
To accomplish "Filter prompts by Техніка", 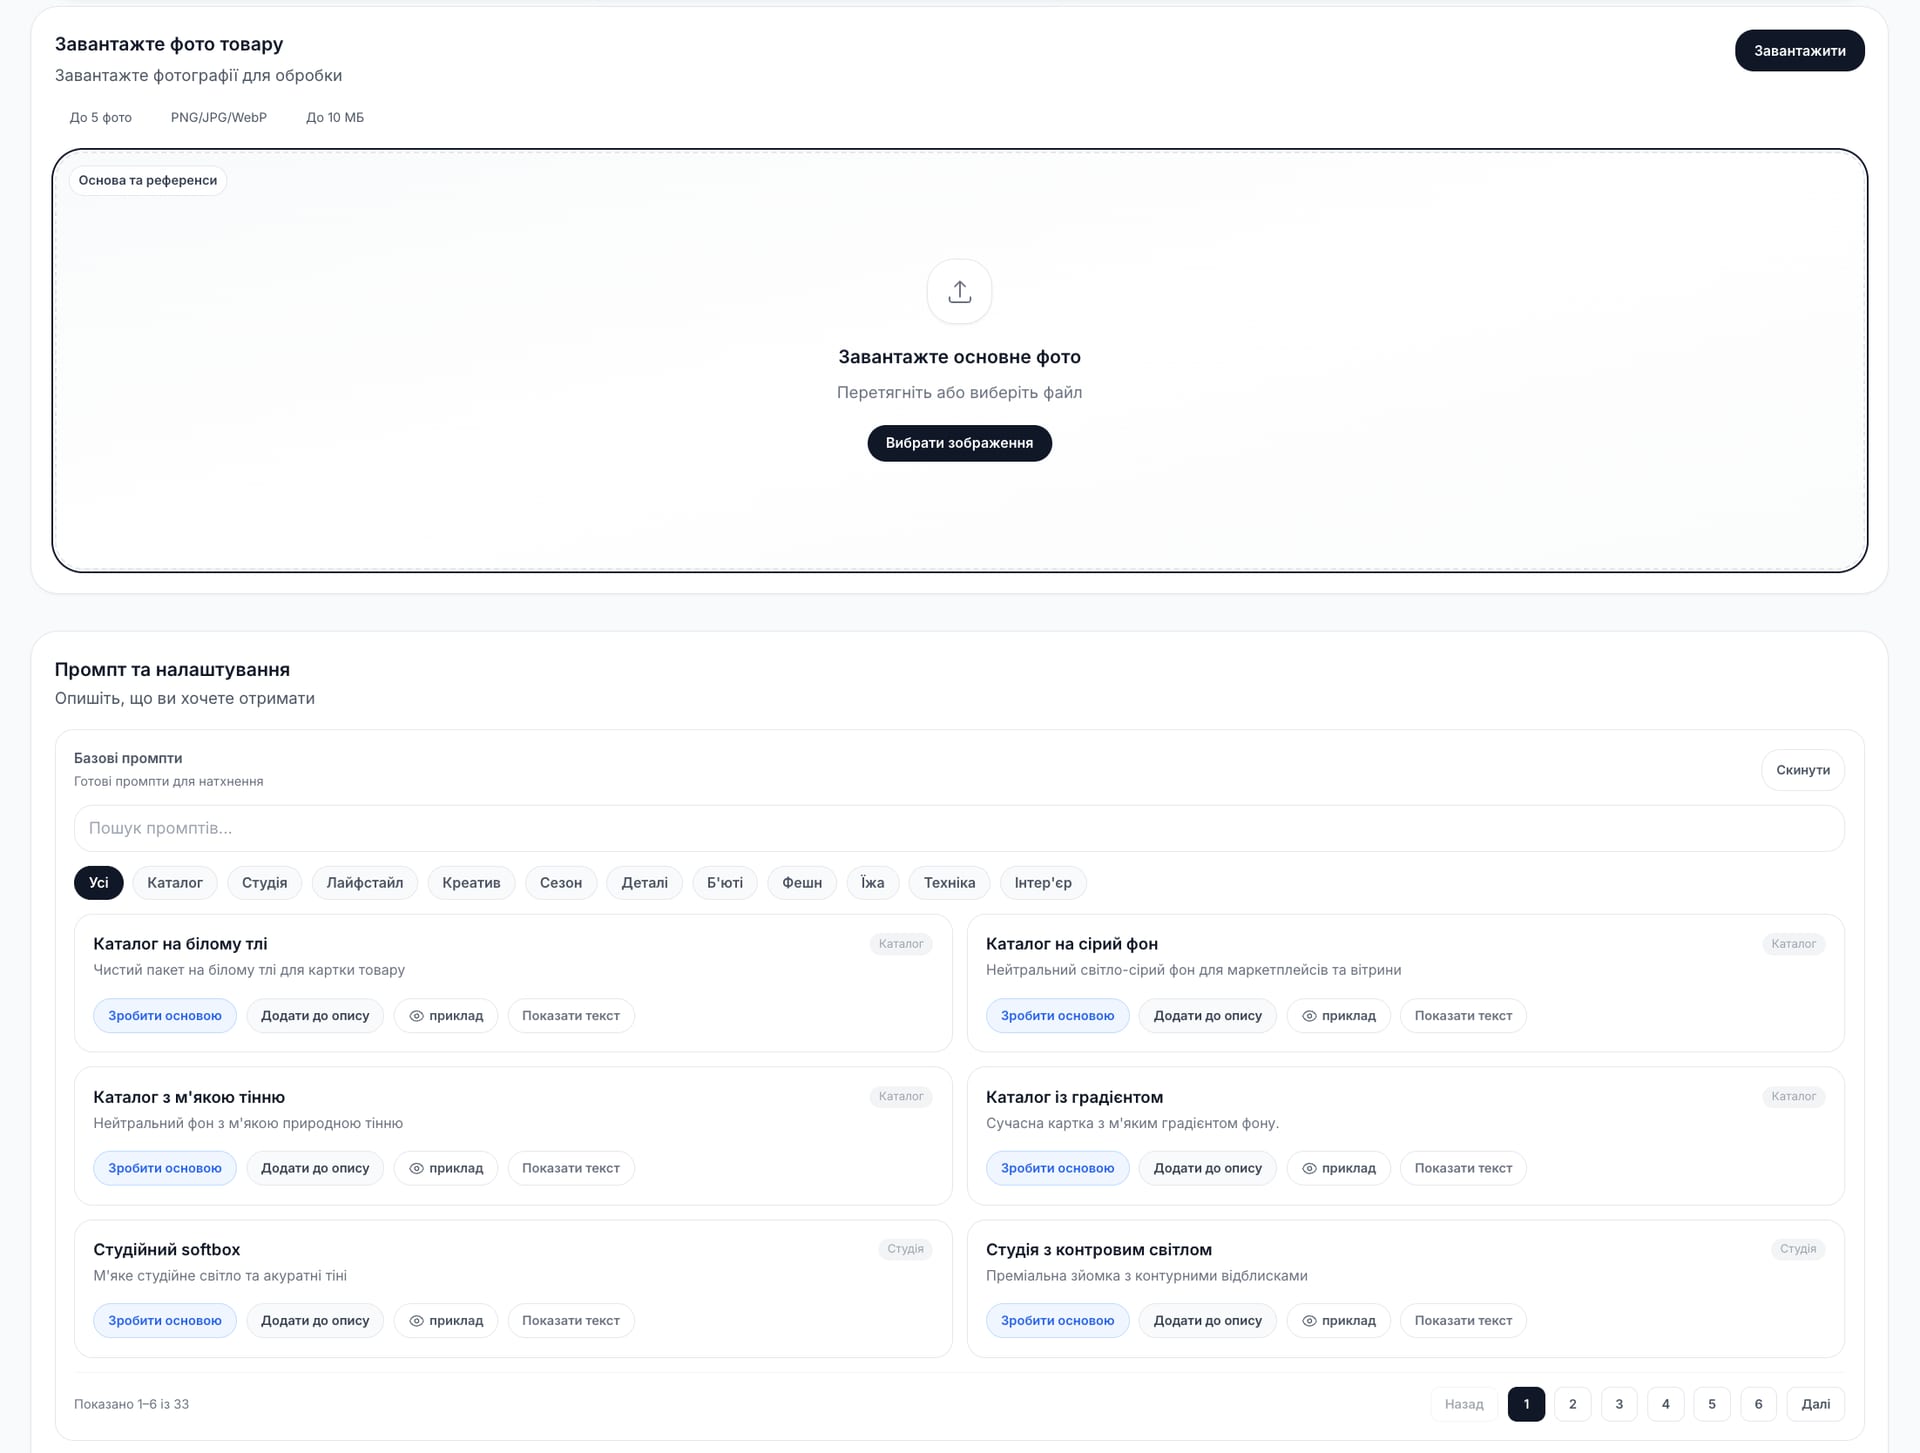I will click(949, 882).
